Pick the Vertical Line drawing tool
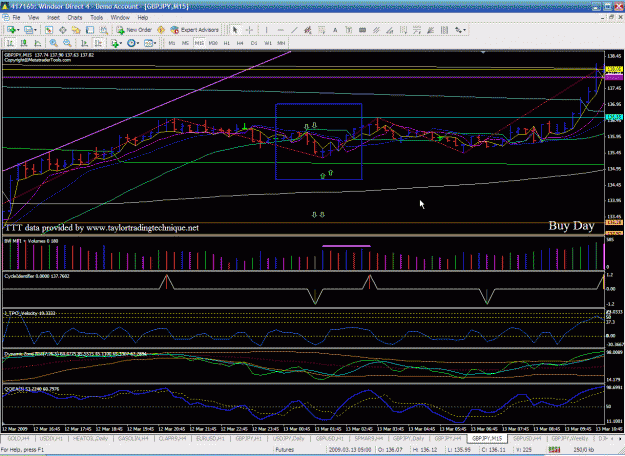Image resolution: width=625 pixels, height=456 pixels. pyautogui.click(x=267, y=30)
